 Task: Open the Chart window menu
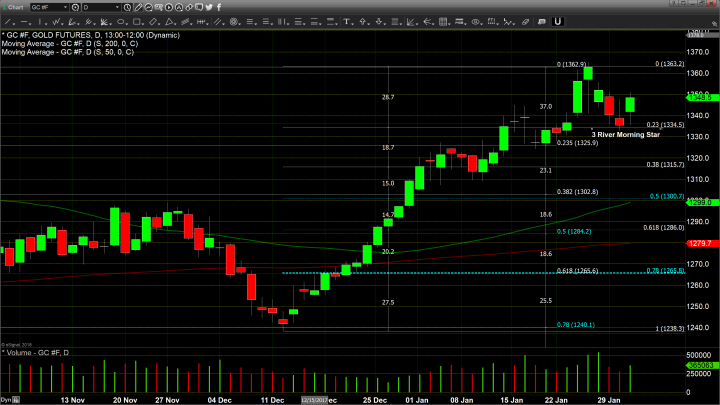14,7
